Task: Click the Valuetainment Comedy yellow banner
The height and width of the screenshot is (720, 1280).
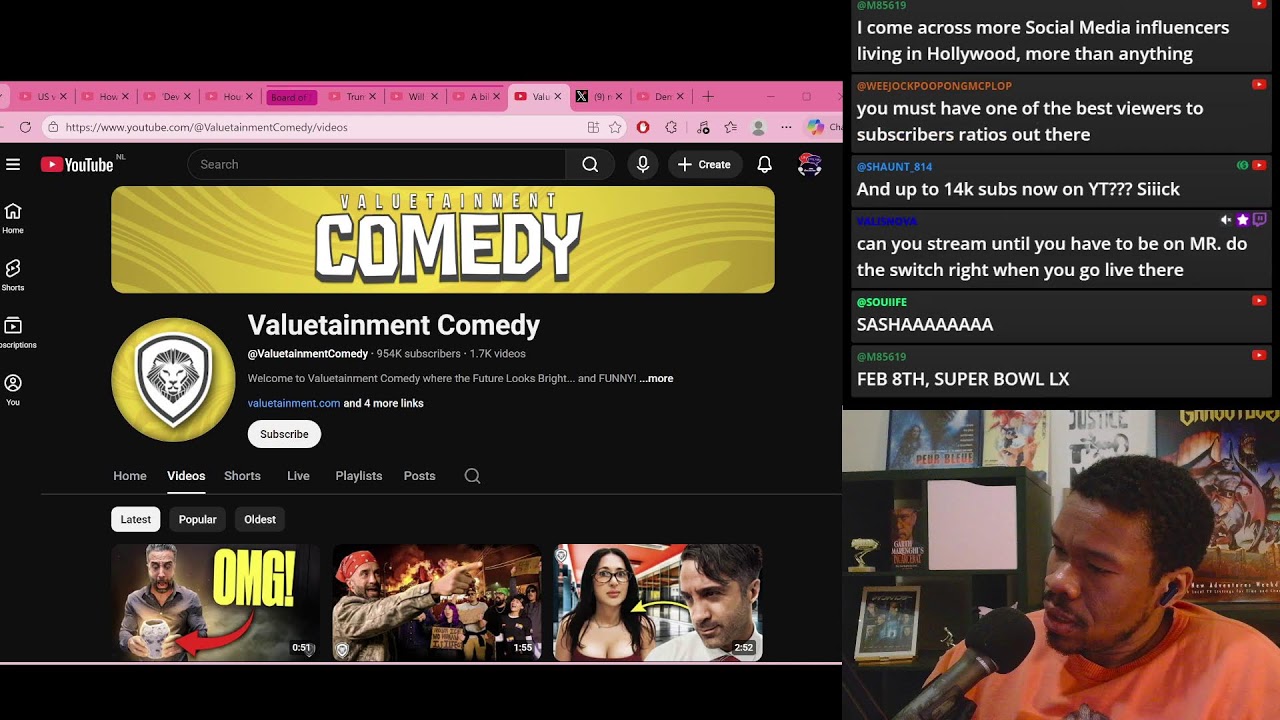Action: coord(443,240)
